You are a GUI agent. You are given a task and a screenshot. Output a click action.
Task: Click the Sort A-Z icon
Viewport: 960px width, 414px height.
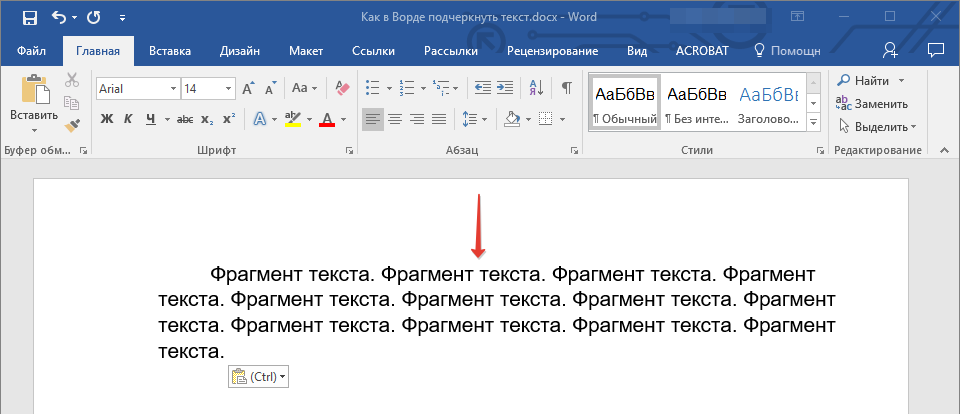point(535,88)
